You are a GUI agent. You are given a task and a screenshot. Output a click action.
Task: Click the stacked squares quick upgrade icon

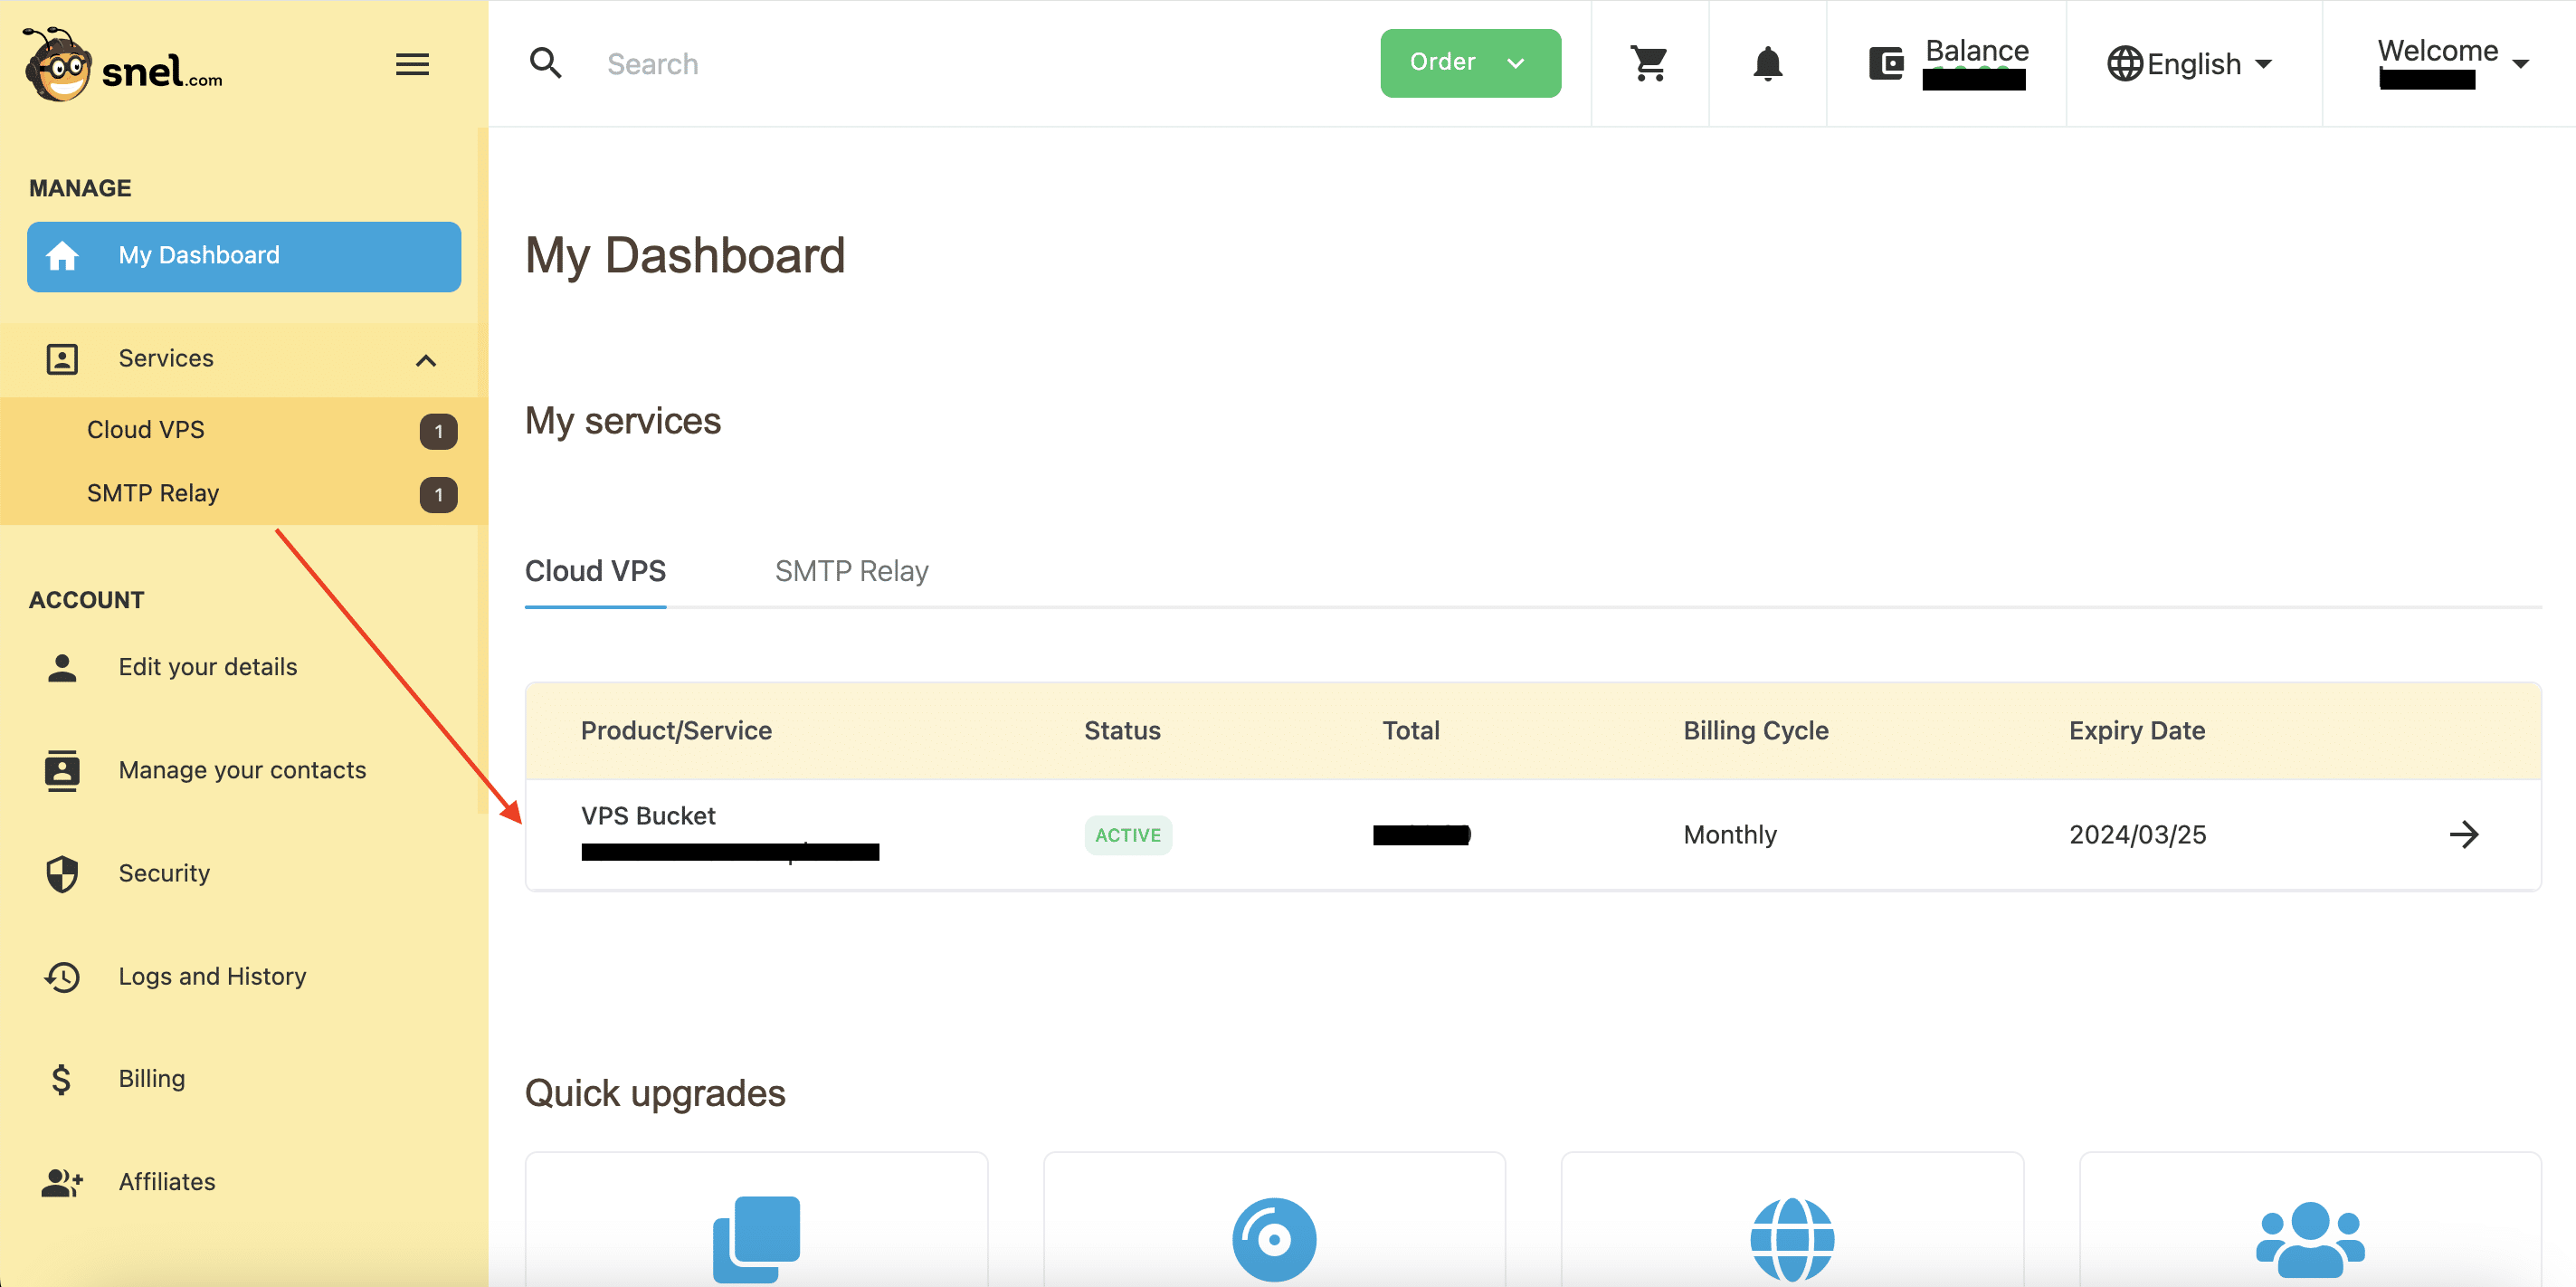(756, 1239)
